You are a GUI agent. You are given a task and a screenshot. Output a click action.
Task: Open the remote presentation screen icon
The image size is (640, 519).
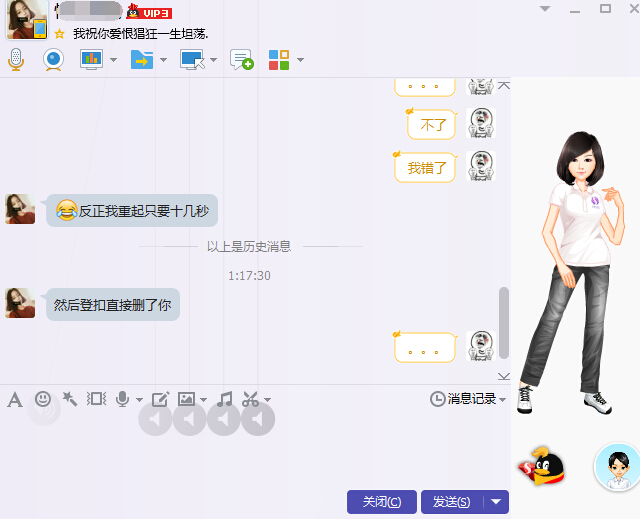(x=91, y=60)
